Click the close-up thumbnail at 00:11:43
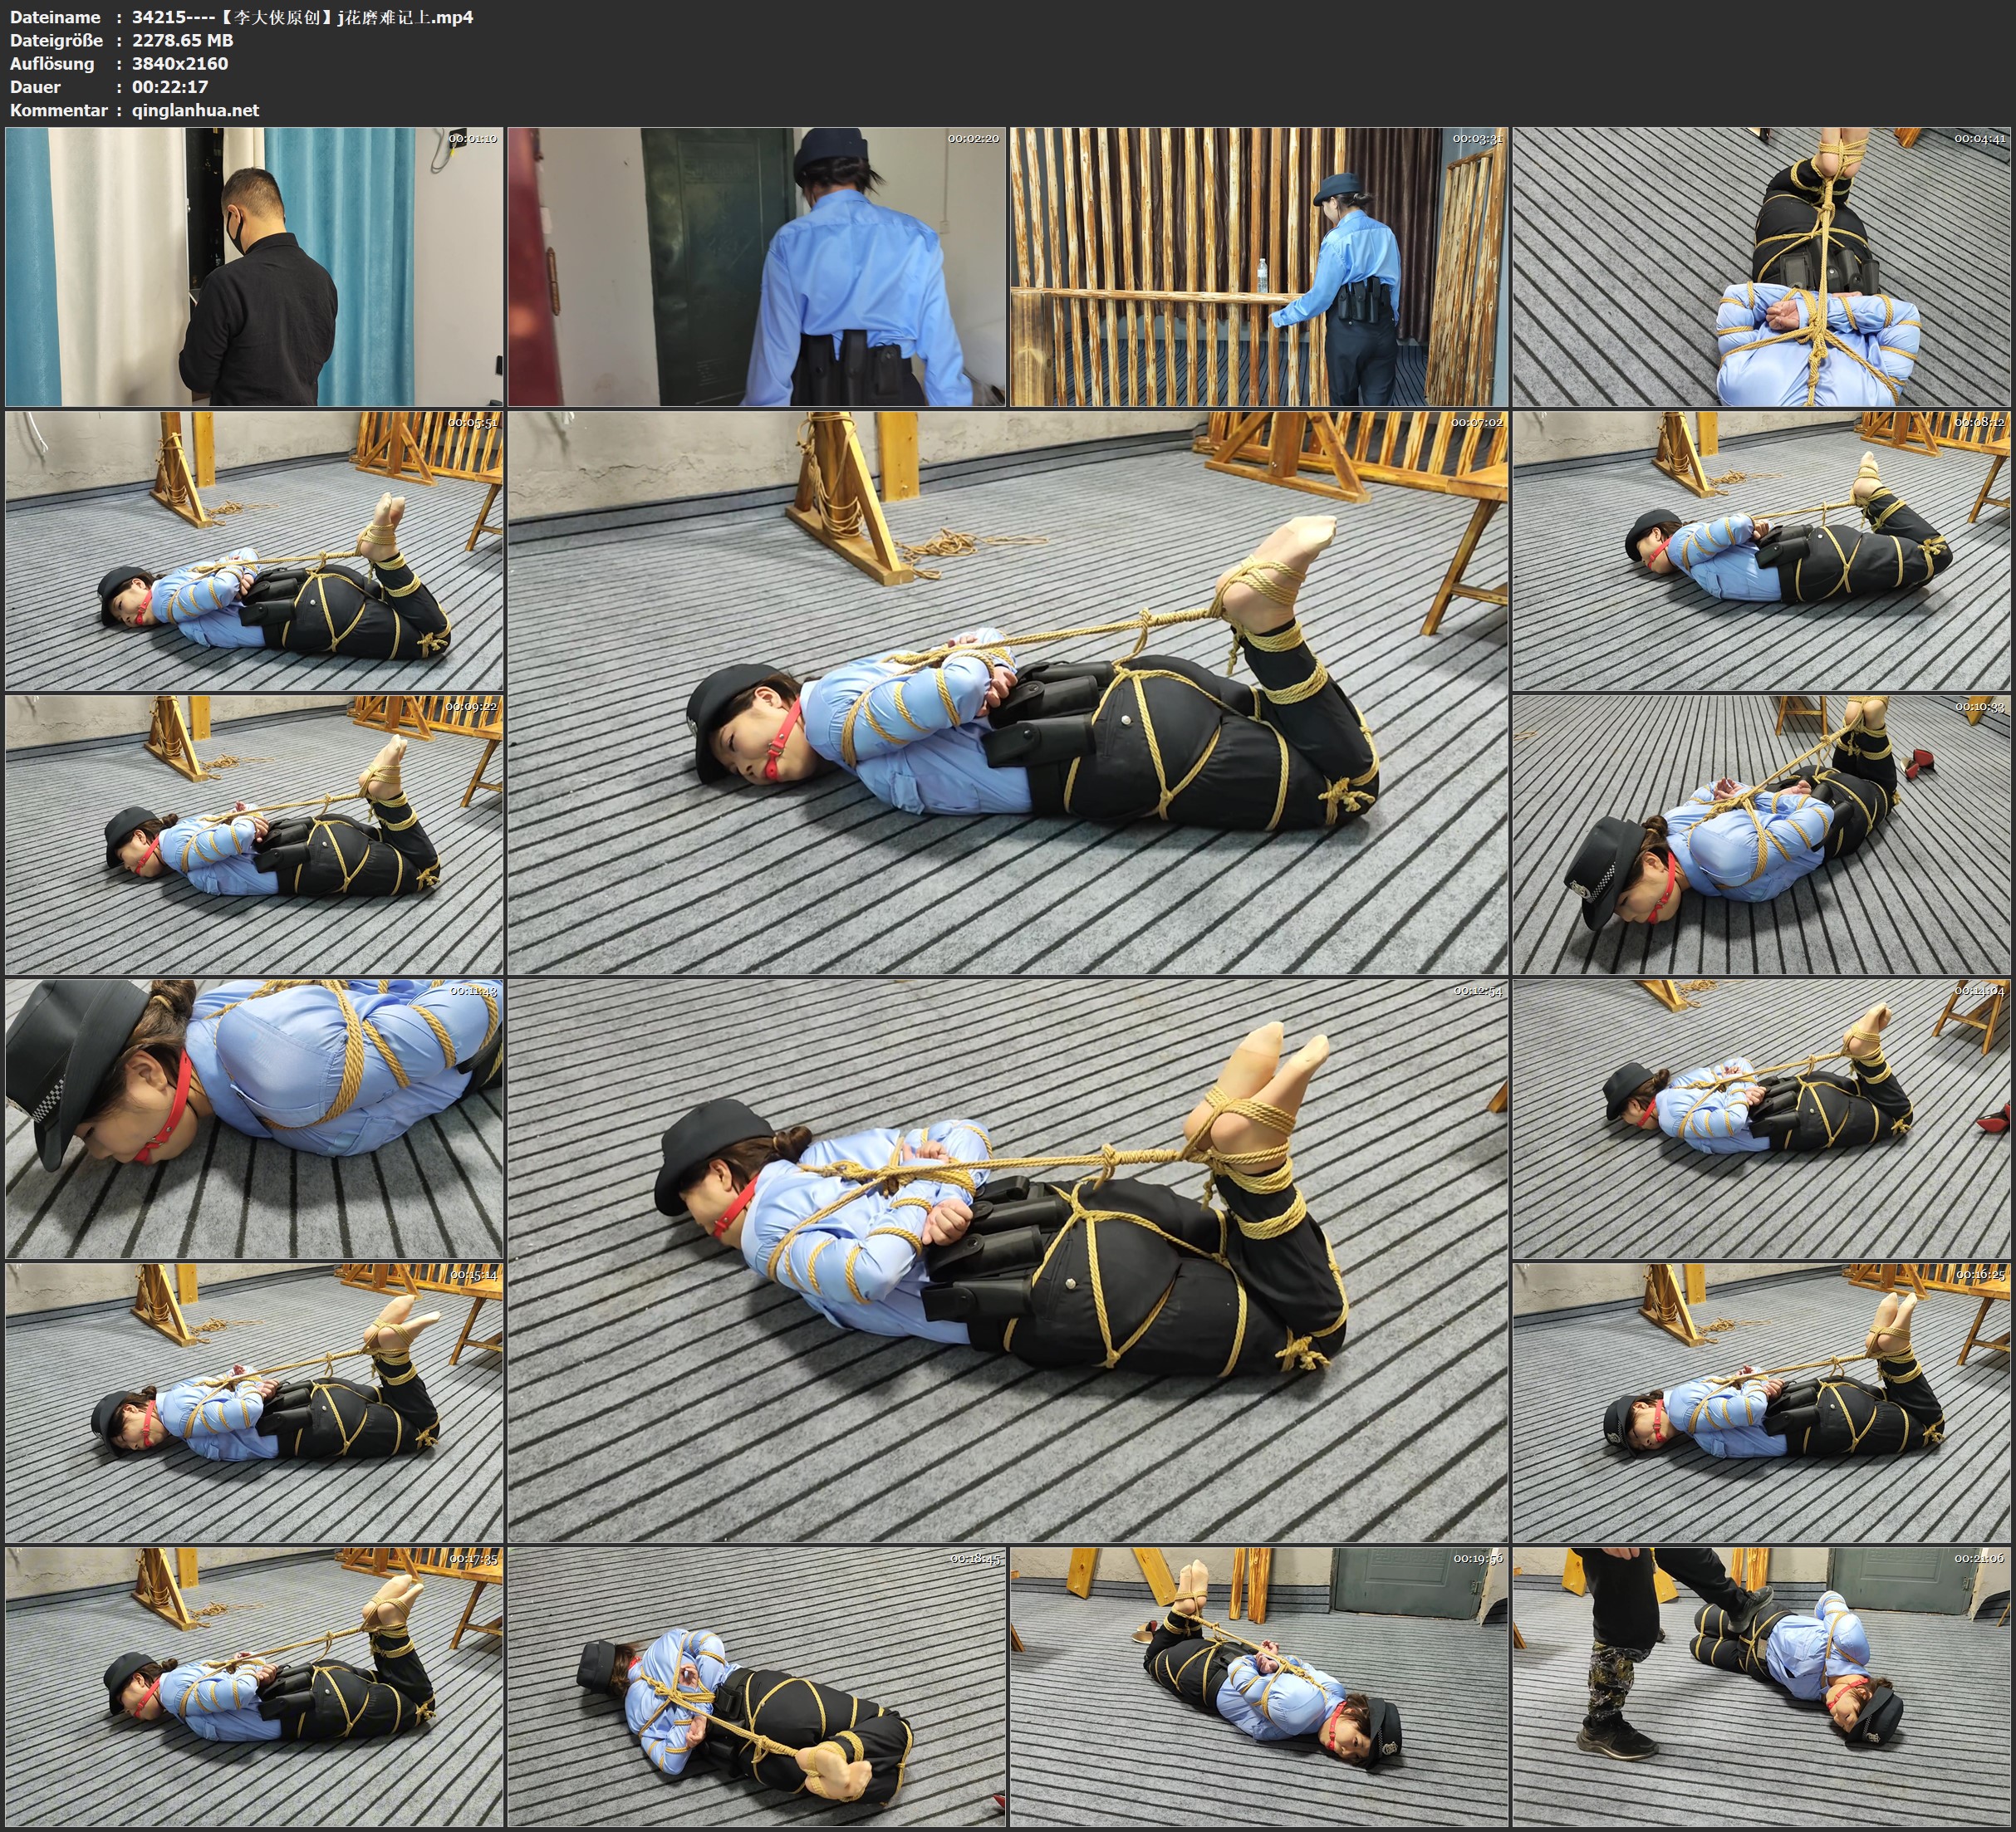The height and width of the screenshot is (1832, 2016). (x=254, y=1118)
